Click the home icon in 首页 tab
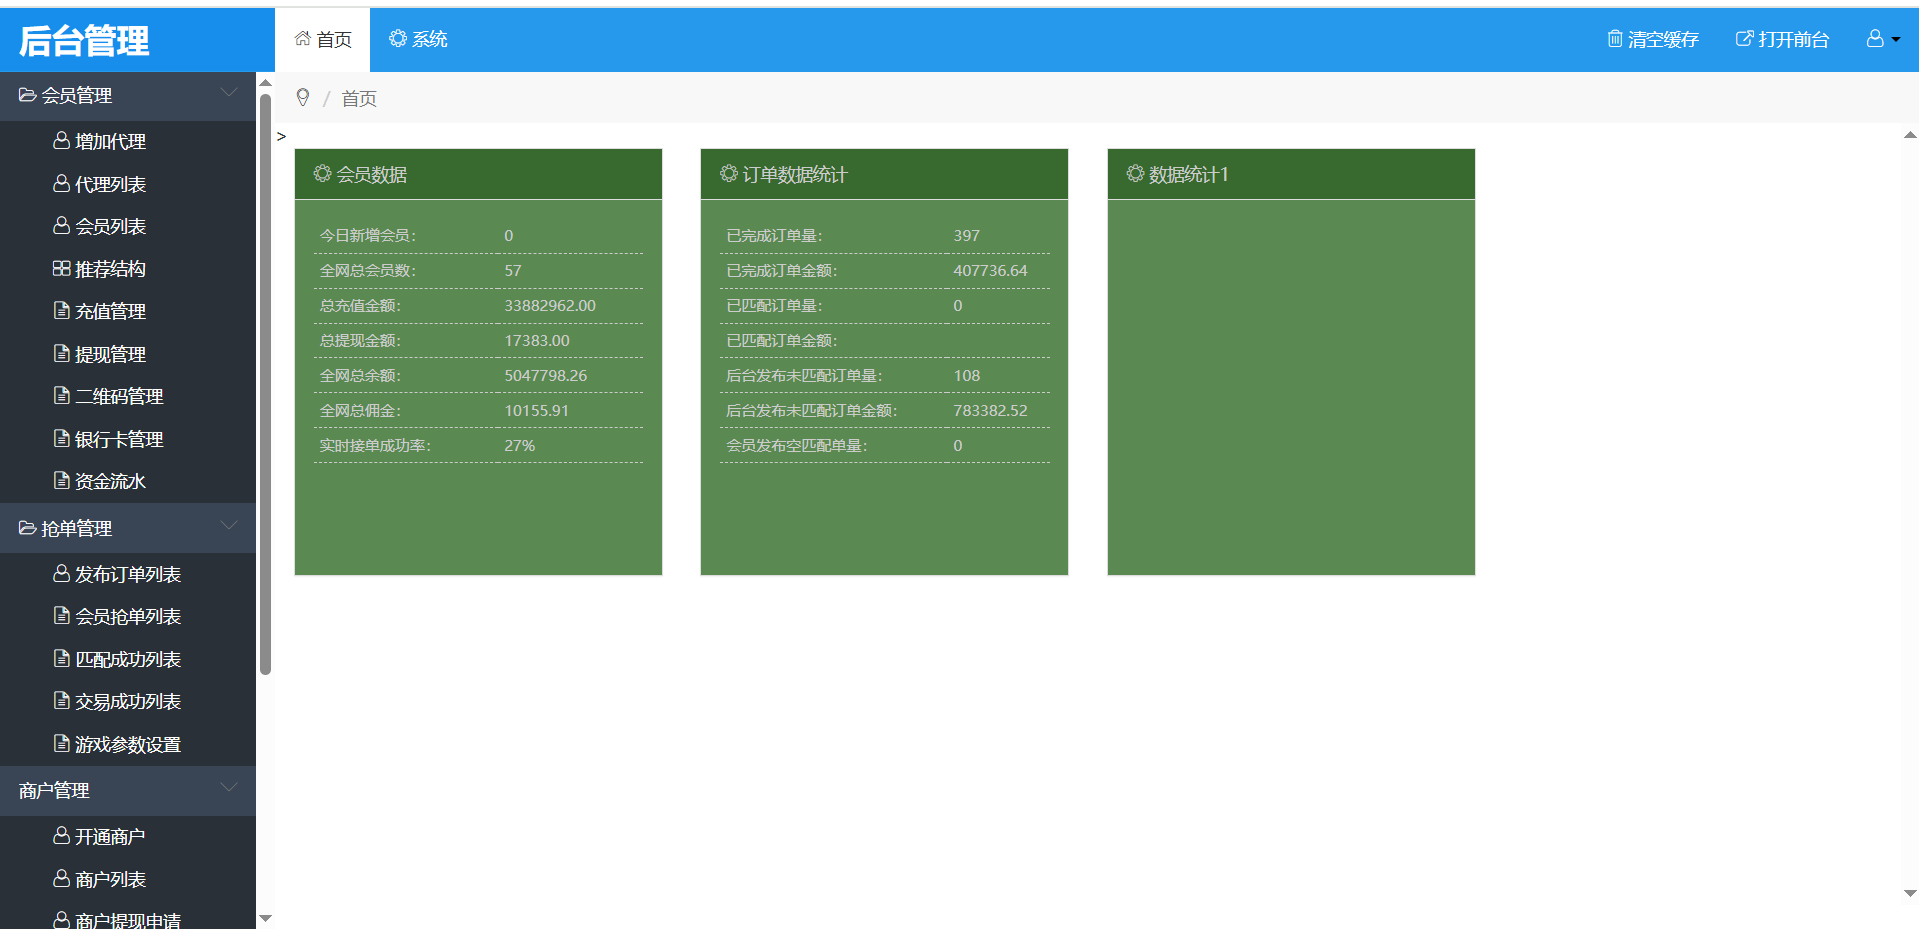Viewport: 1919px width, 929px height. [x=302, y=39]
